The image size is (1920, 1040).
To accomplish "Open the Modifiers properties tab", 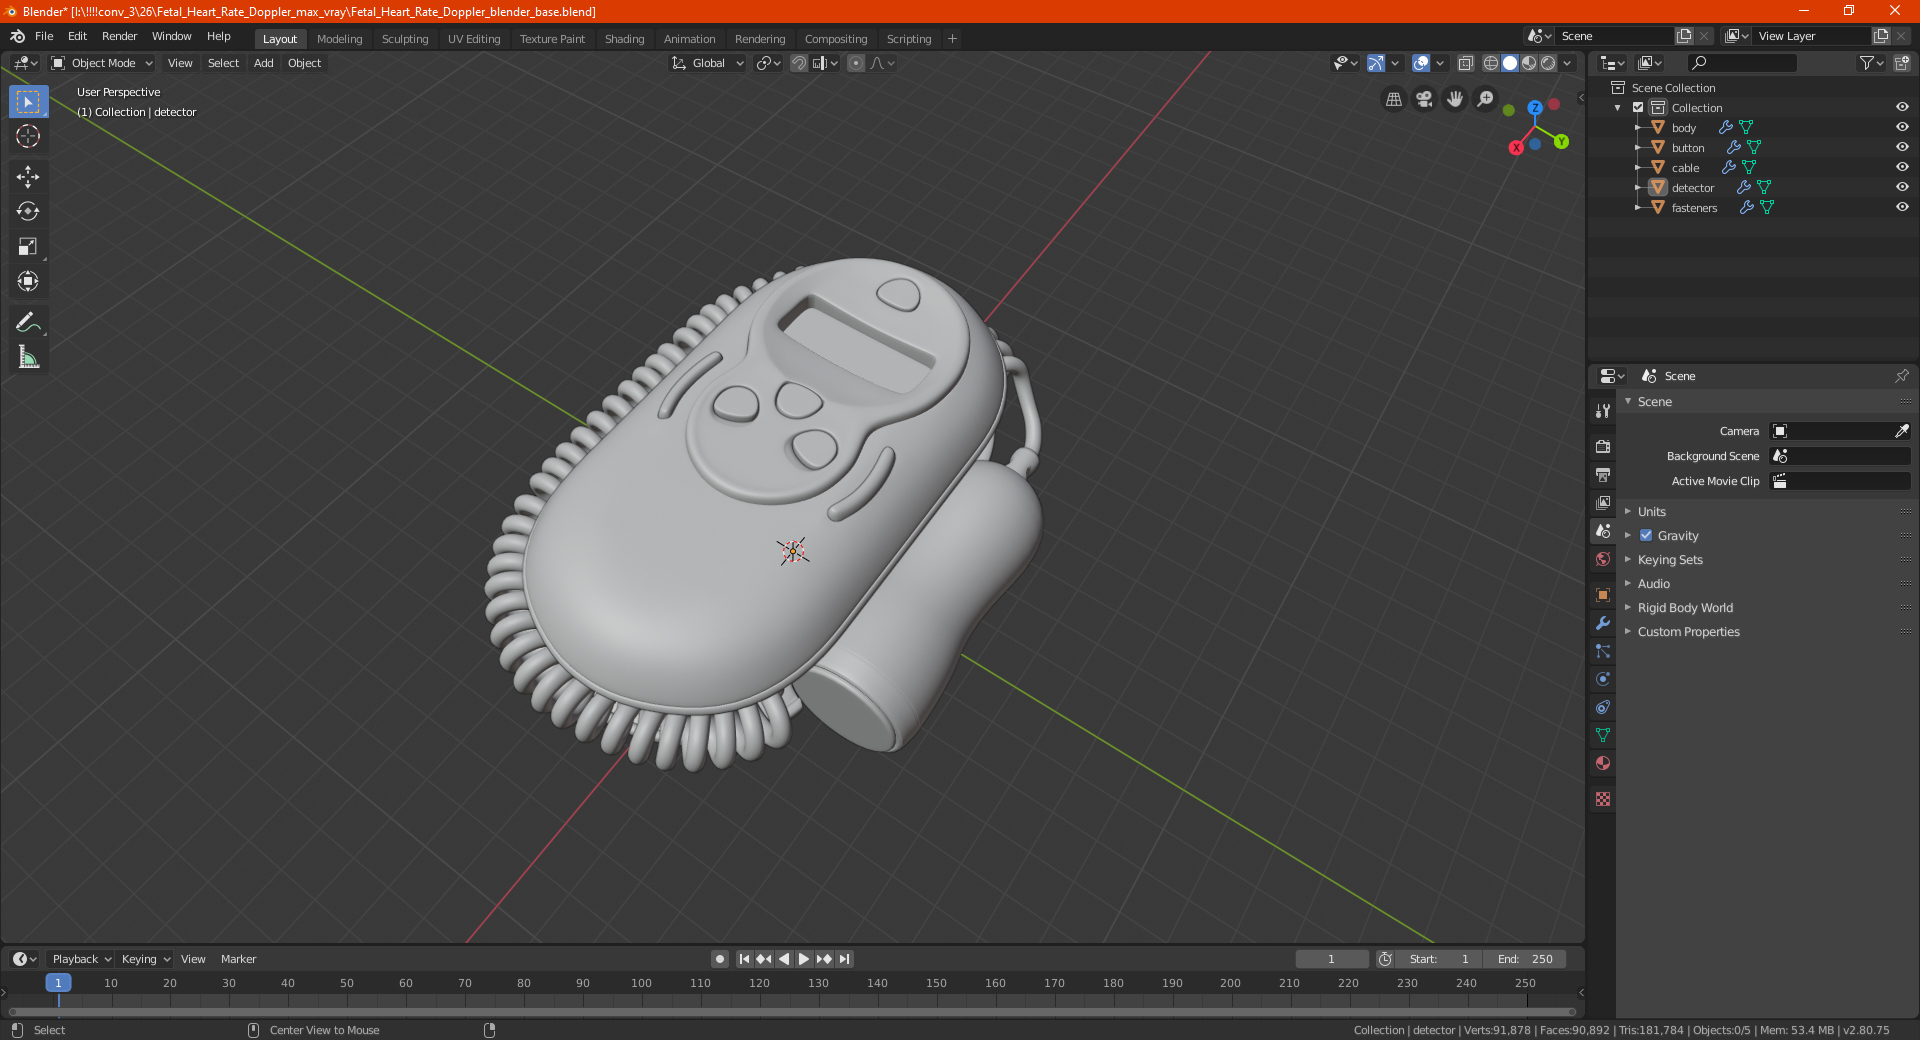I will pyautogui.click(x=1603, y=623).
